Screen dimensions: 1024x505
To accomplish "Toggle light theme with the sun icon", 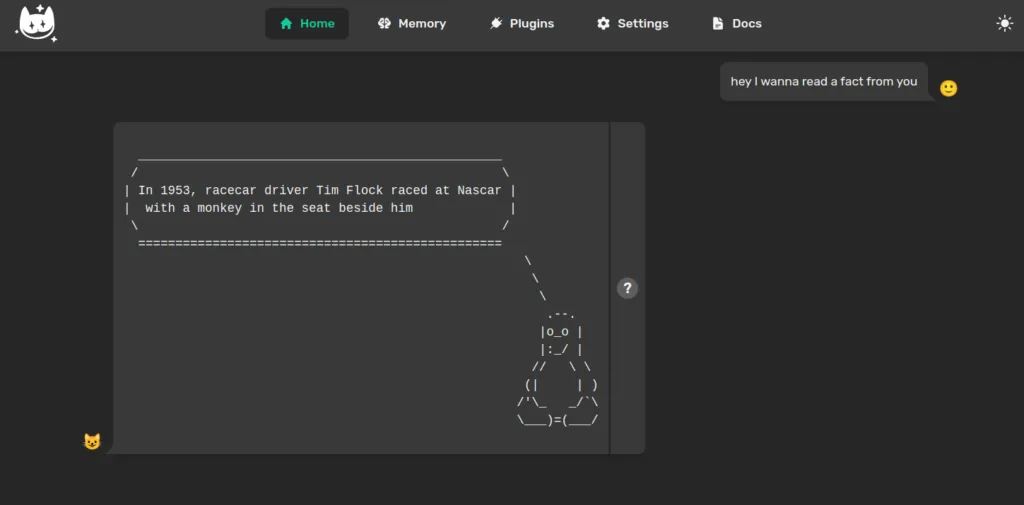I will (x=1004, y=24).
